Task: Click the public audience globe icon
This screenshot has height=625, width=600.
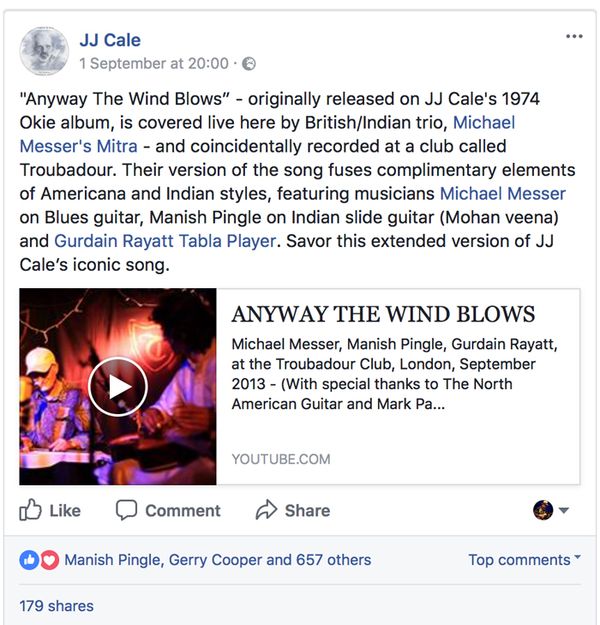Action: pos(249,64)
